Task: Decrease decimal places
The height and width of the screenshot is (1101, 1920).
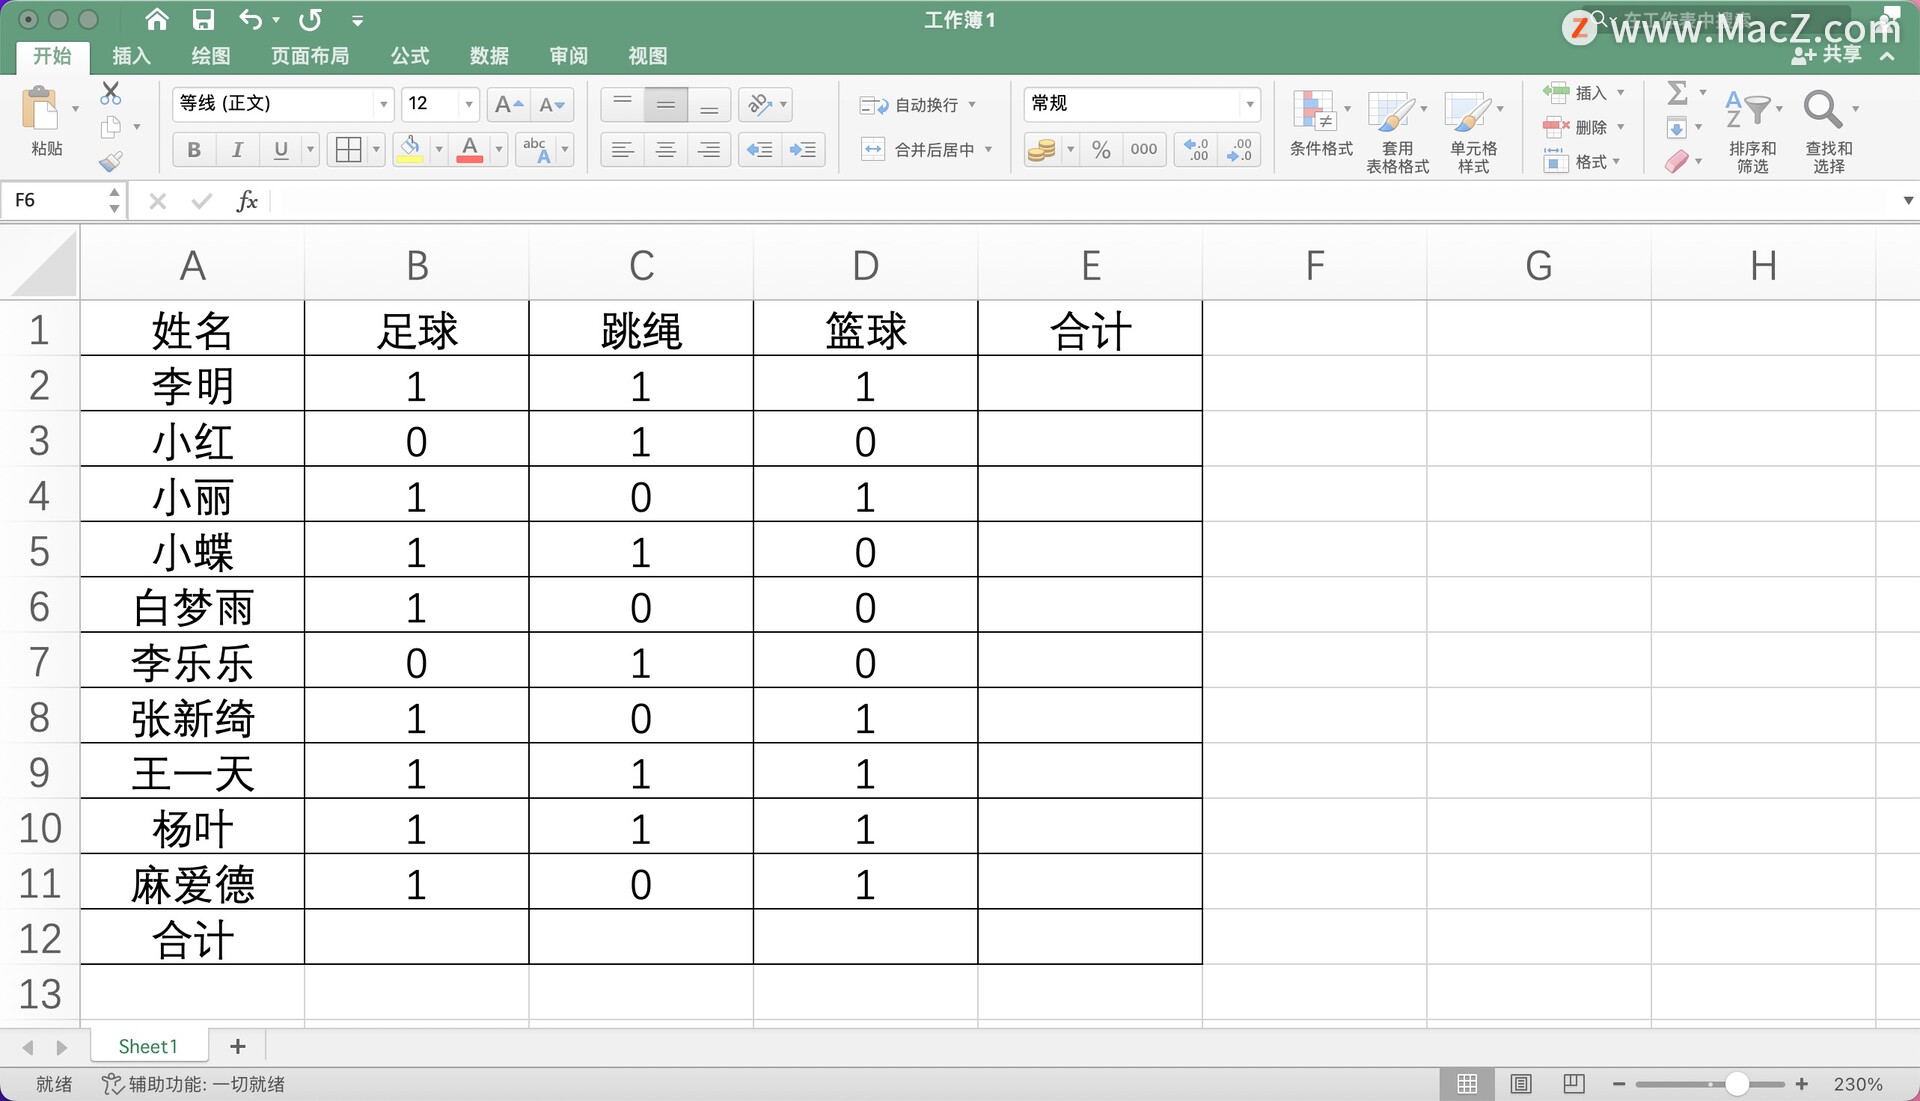Action: [x=1240, y=150]
